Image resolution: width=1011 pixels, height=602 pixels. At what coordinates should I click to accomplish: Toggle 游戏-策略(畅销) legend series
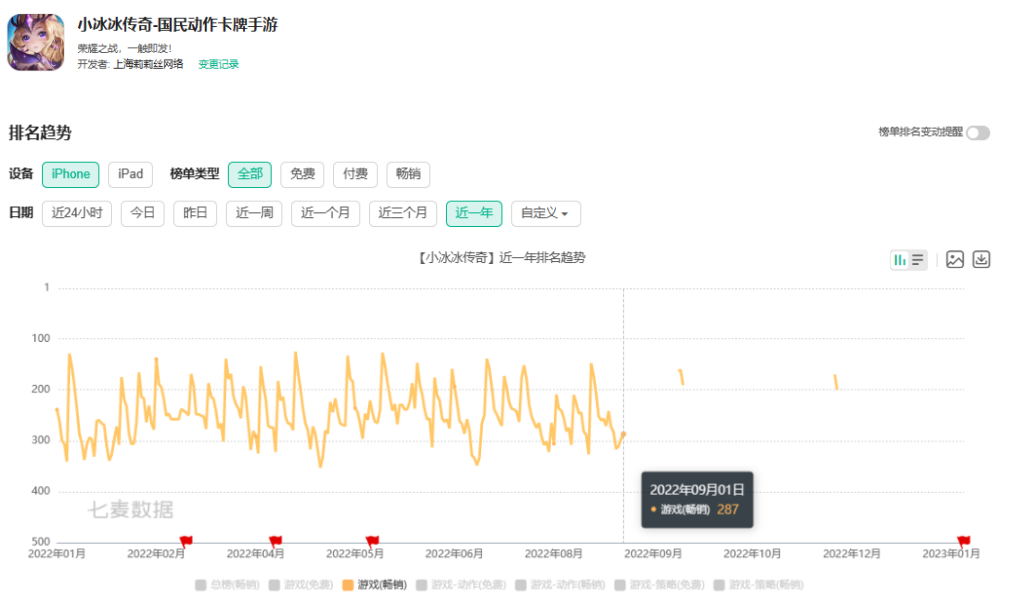759,585
